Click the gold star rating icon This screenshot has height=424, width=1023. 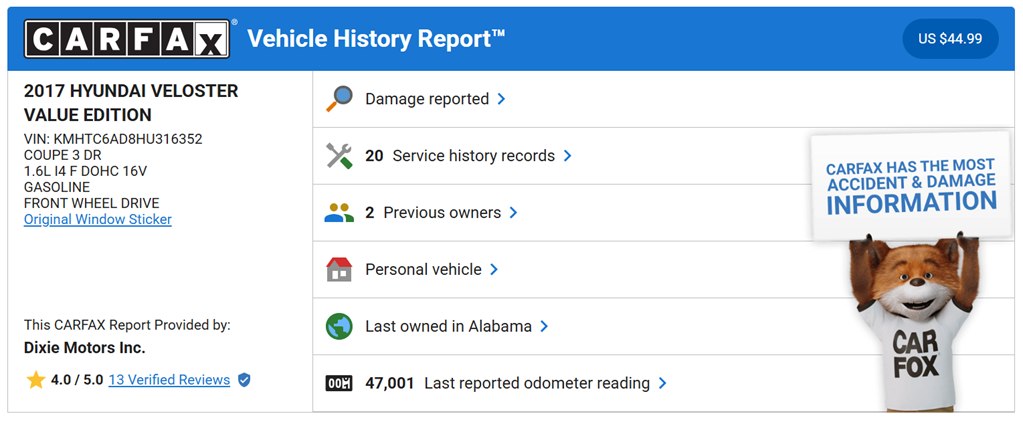pyautogui.click(x=35, y=380)
